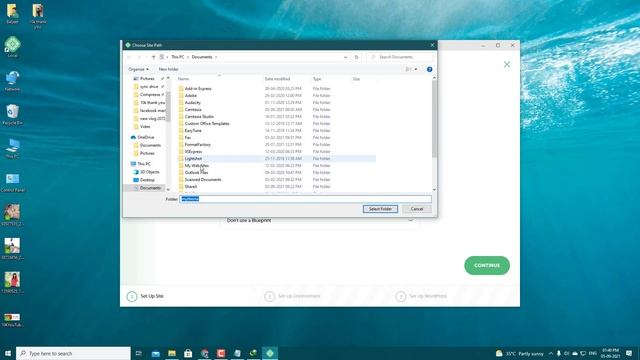The width and height of the screenshot is (640, 360).
Task: Open the Local shortcut on the desktop
Action: pos(12,46)
